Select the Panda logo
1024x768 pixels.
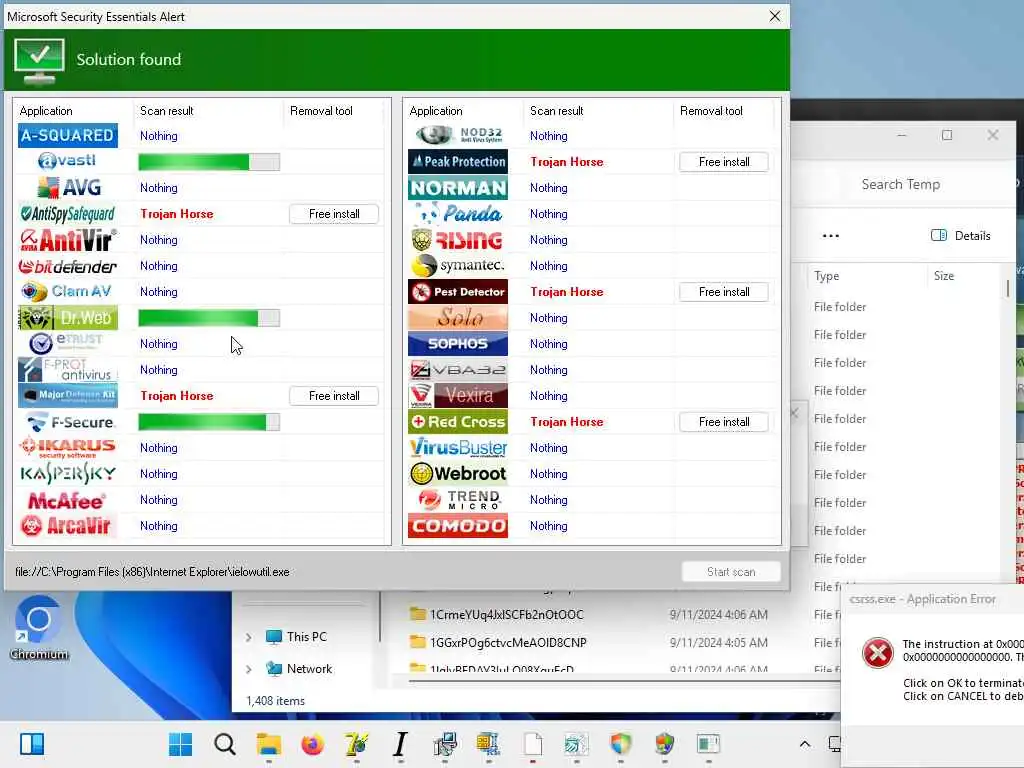(459, 214)
